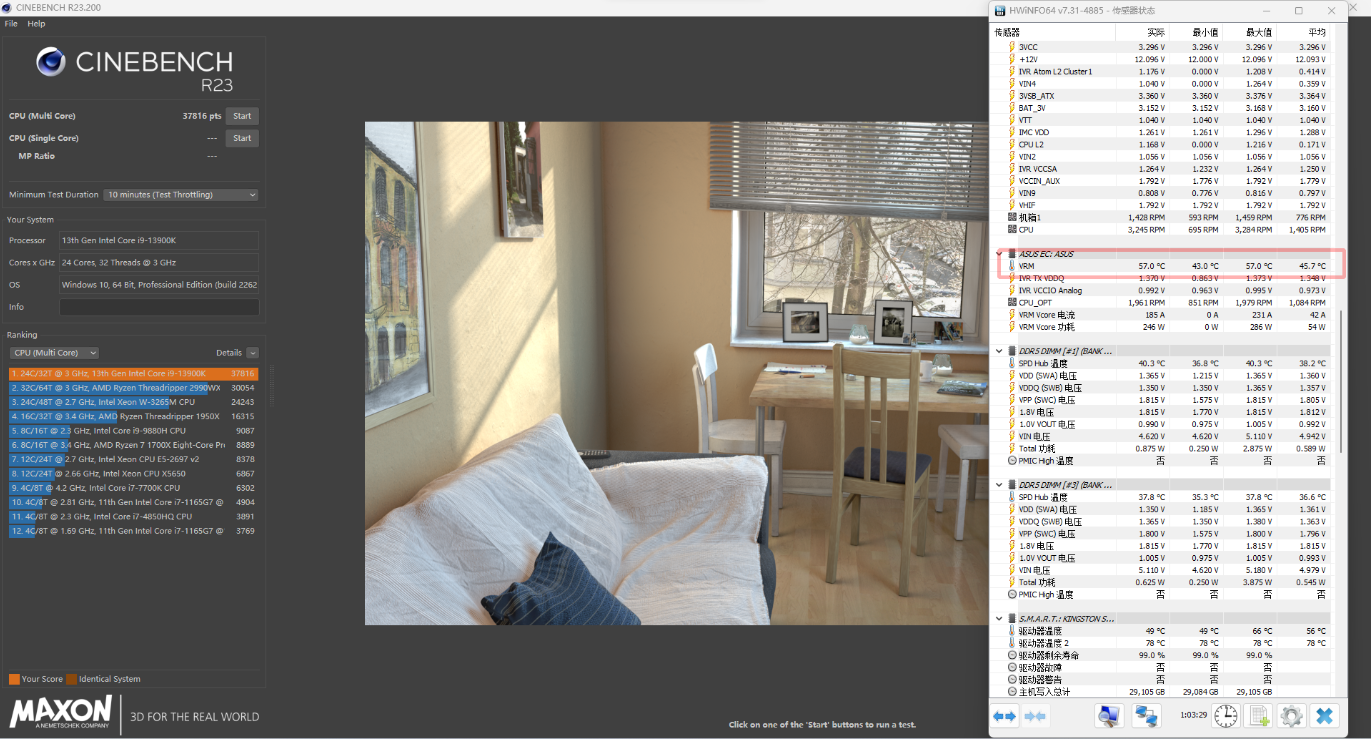
Task: Collapse the DDR5 DIMM [#3] sensor group
Action: [x=999, y=485]
